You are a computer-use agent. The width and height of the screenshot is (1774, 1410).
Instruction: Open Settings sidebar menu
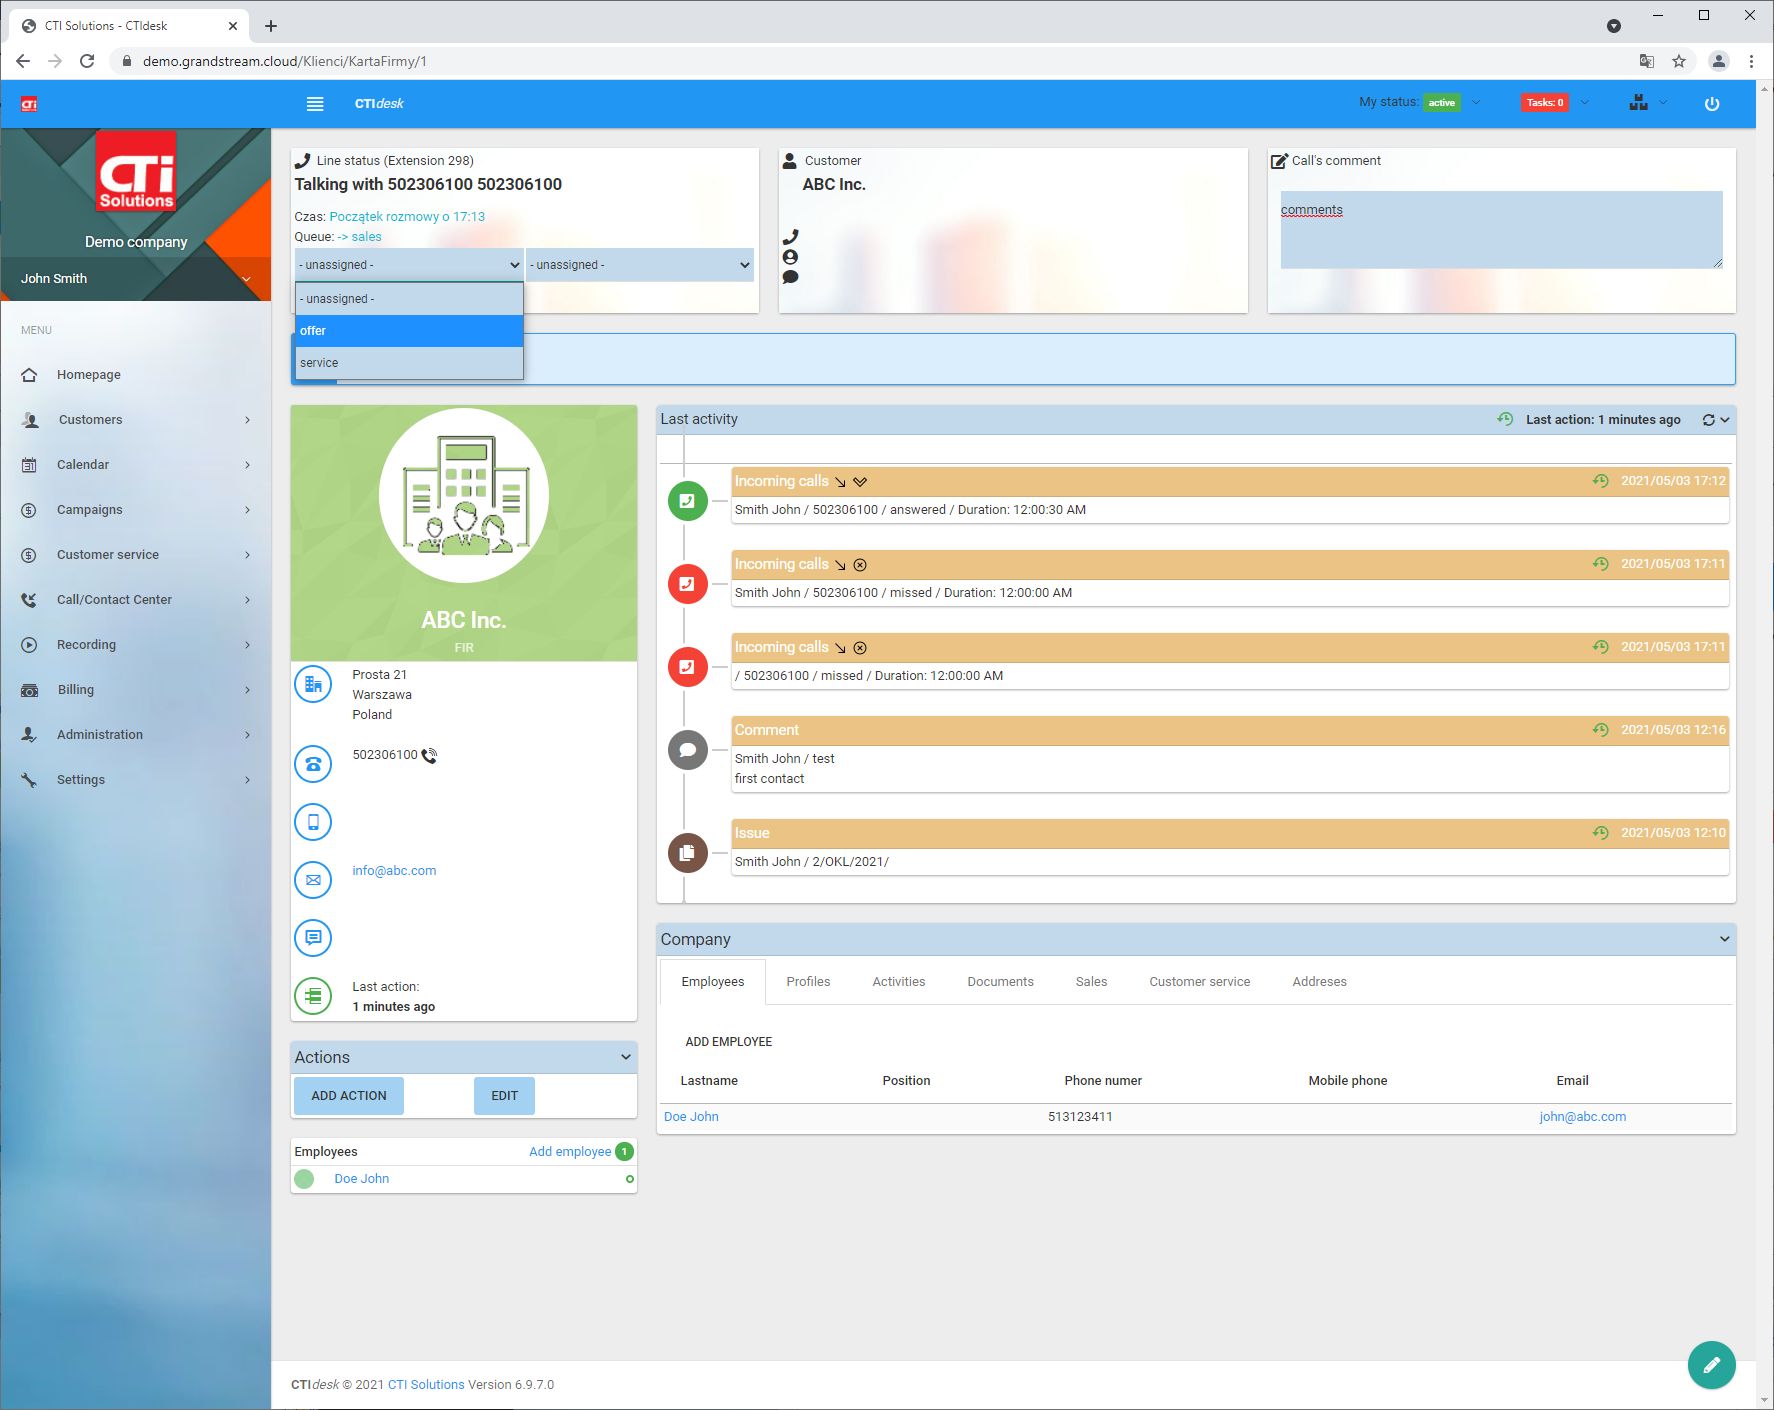point(135,780)
